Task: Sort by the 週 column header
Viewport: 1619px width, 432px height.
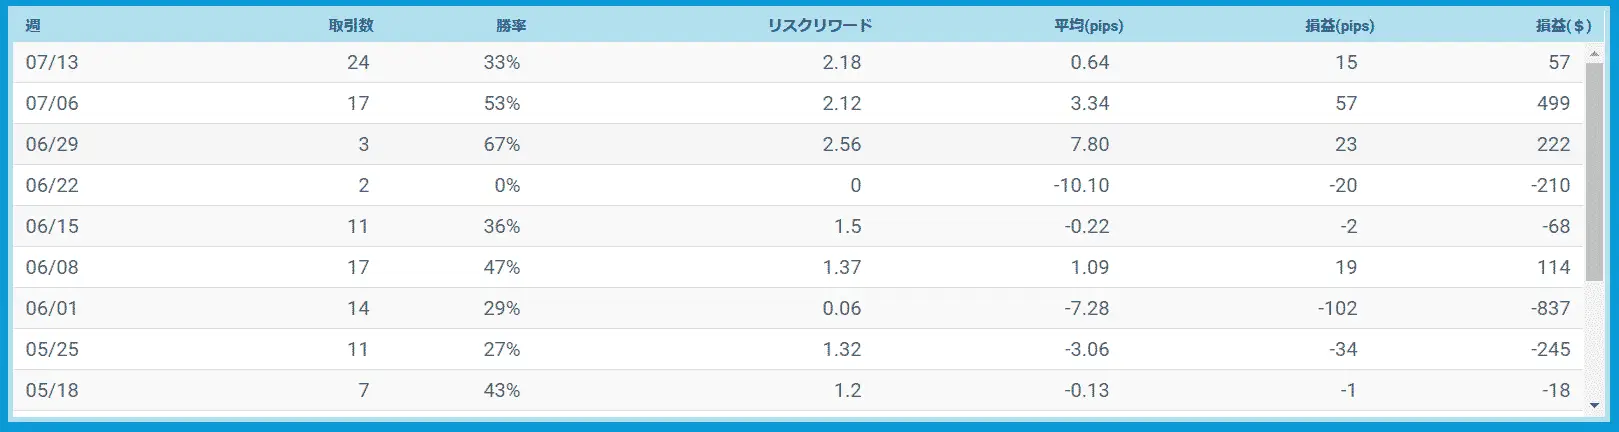Action: (33, 26)
